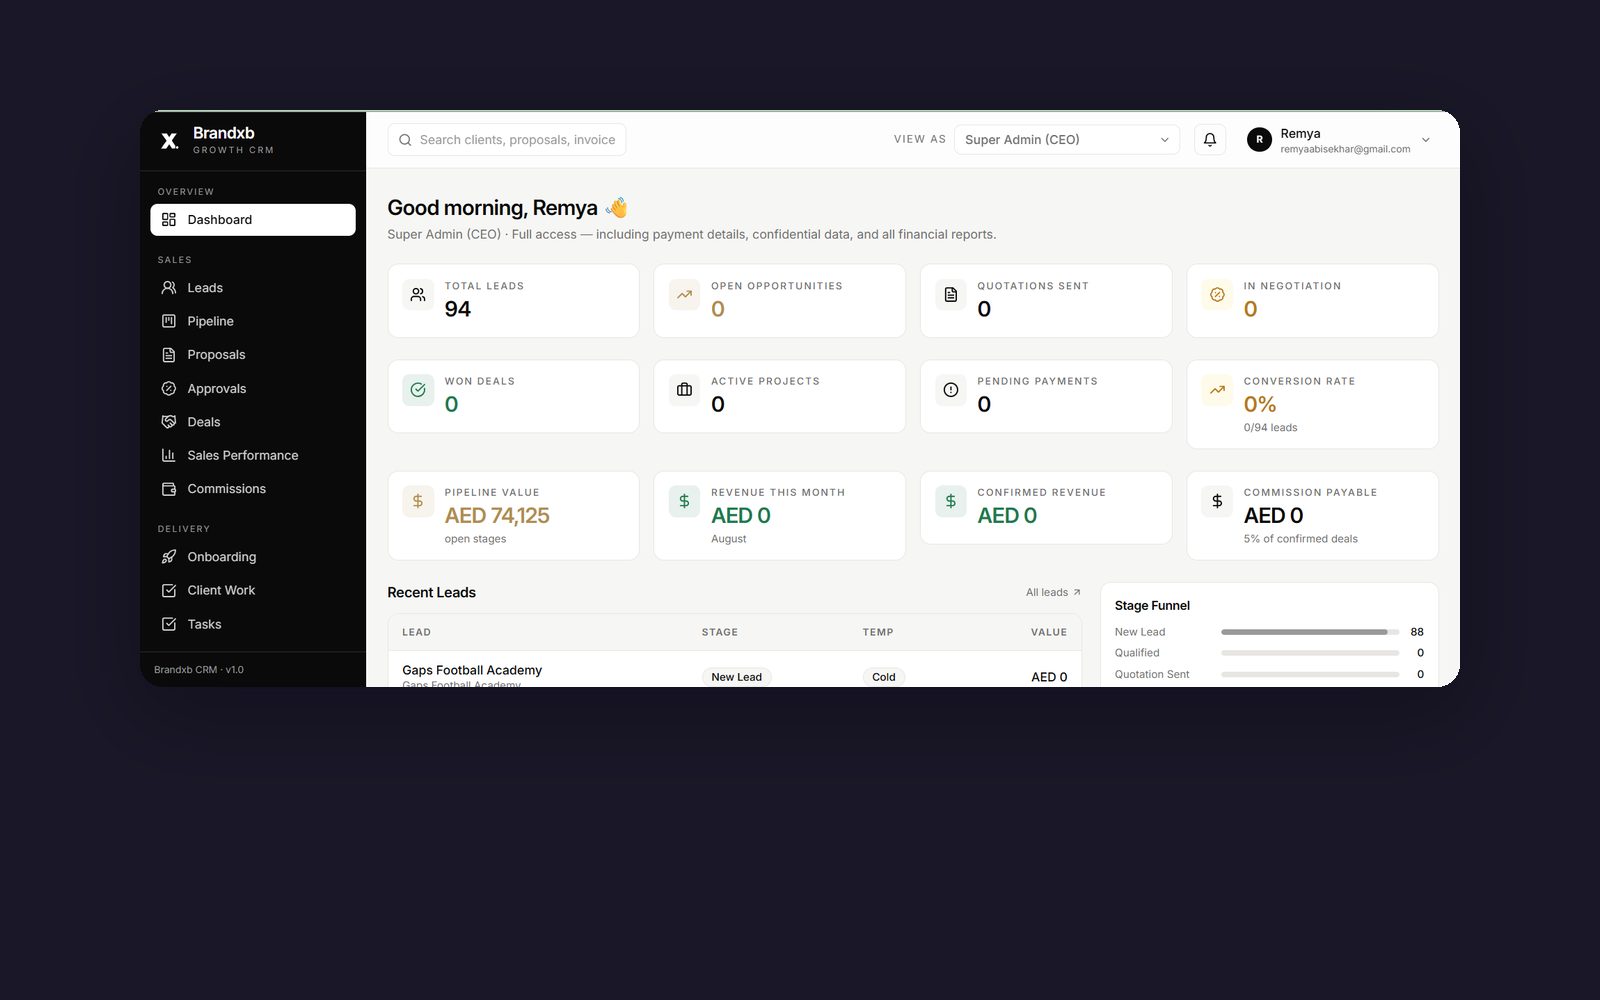Navigate to Proposals

253,355
